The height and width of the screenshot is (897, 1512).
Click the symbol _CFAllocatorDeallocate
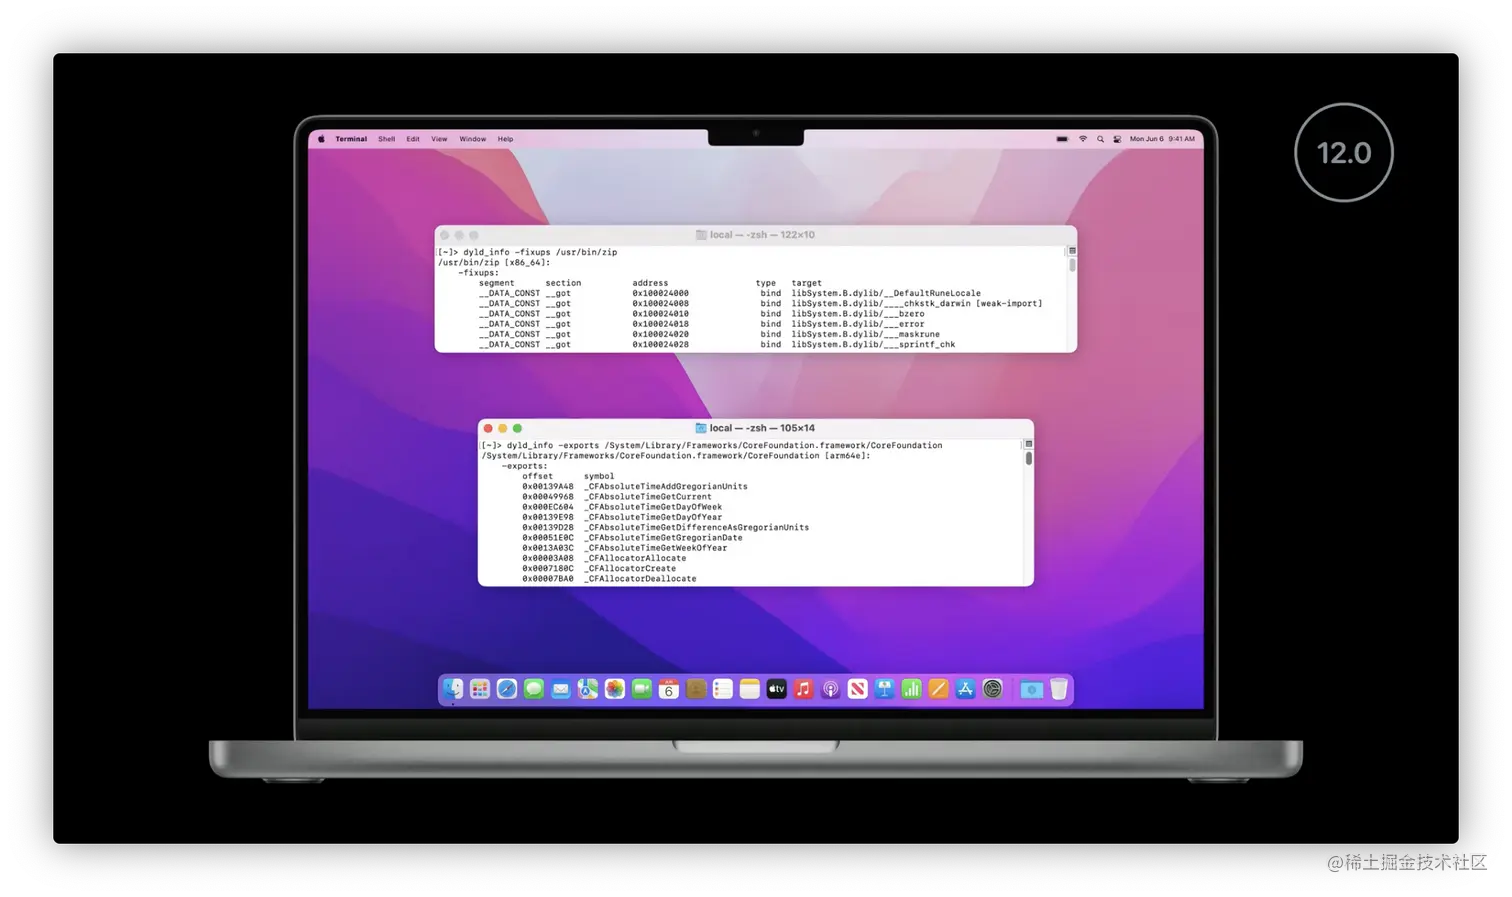pyautogui.click(x=640, y=579)
